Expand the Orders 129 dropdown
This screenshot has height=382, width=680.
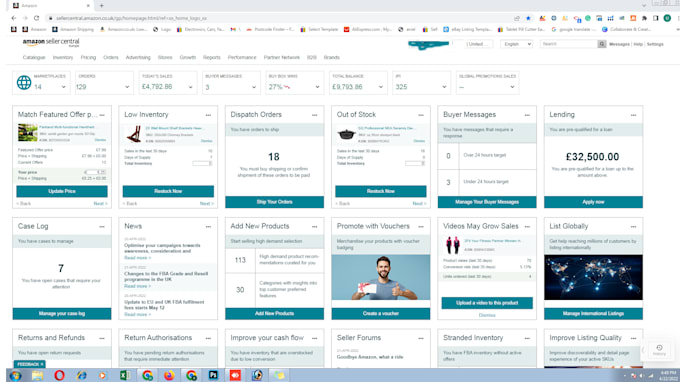(x=127, y=87)
